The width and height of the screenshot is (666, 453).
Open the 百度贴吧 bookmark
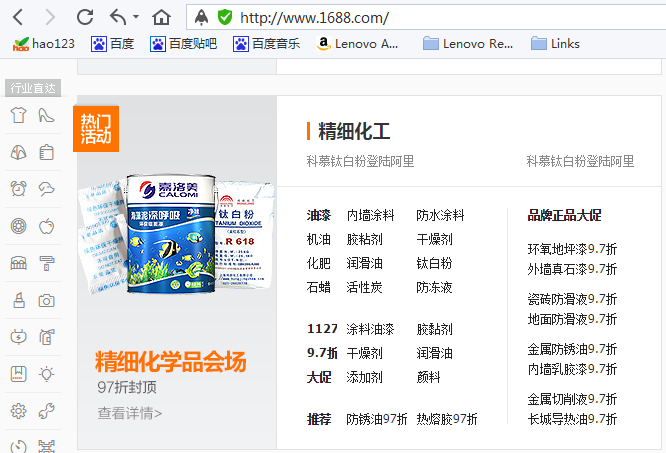183,44
